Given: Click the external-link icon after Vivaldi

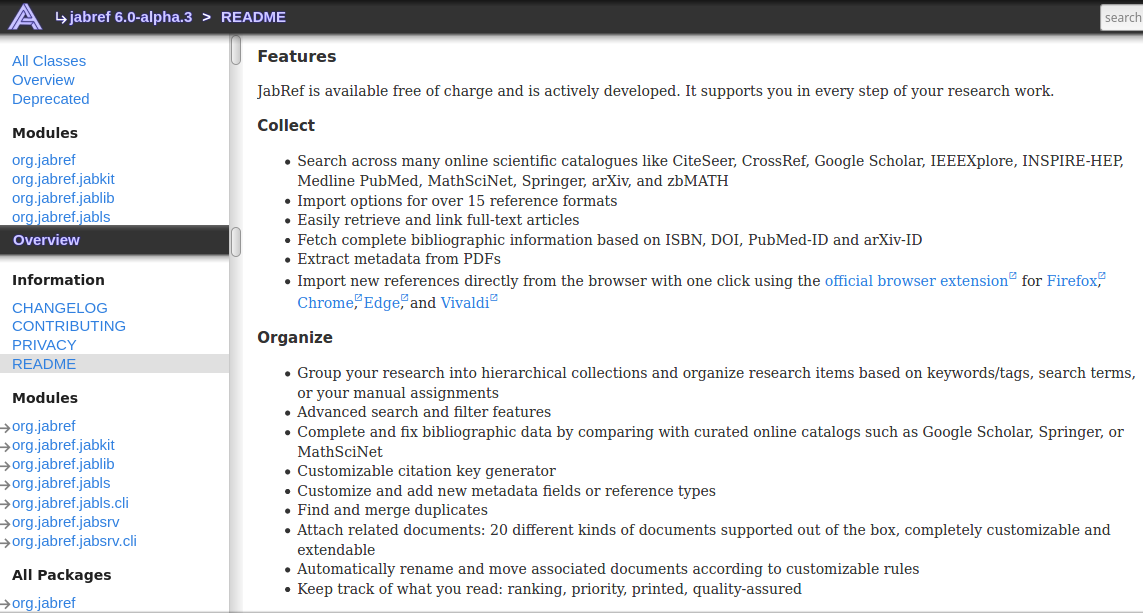Looking at the screenshot, I should [494, 299].
